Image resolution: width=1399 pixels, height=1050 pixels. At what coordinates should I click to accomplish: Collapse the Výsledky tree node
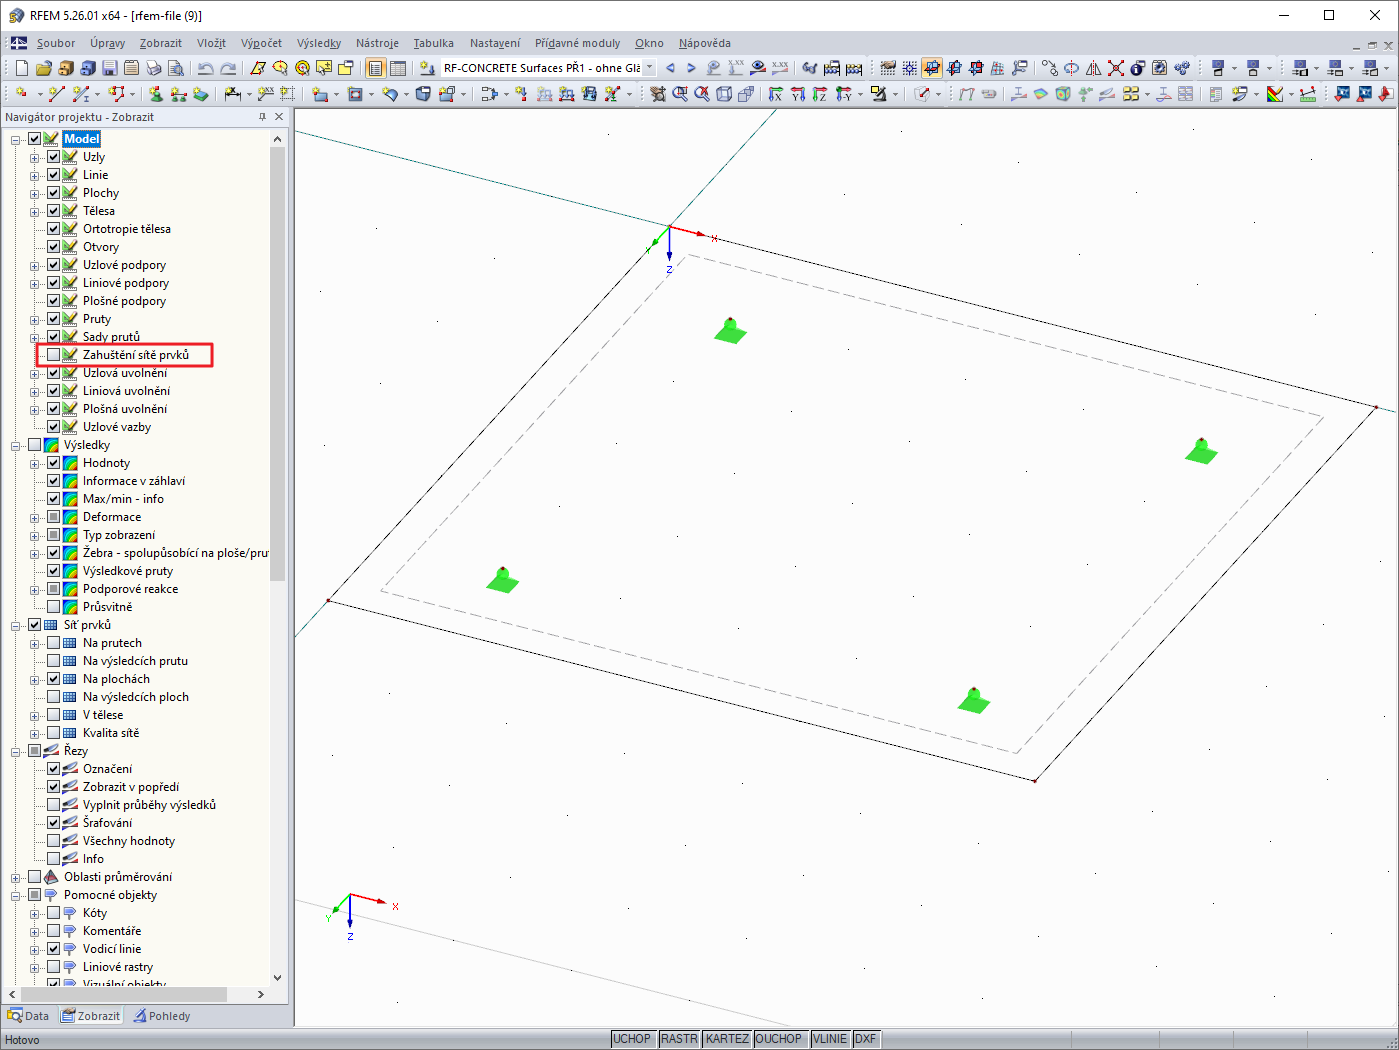tap(16, 445)
